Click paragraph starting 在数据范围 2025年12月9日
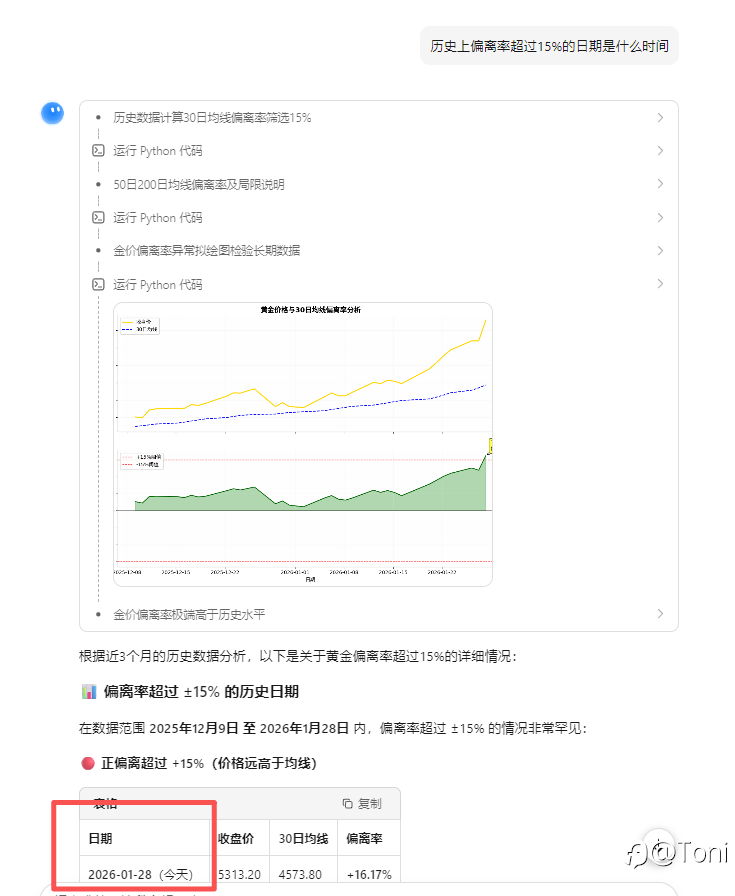The image size is (735, 896). coord(333,728)
